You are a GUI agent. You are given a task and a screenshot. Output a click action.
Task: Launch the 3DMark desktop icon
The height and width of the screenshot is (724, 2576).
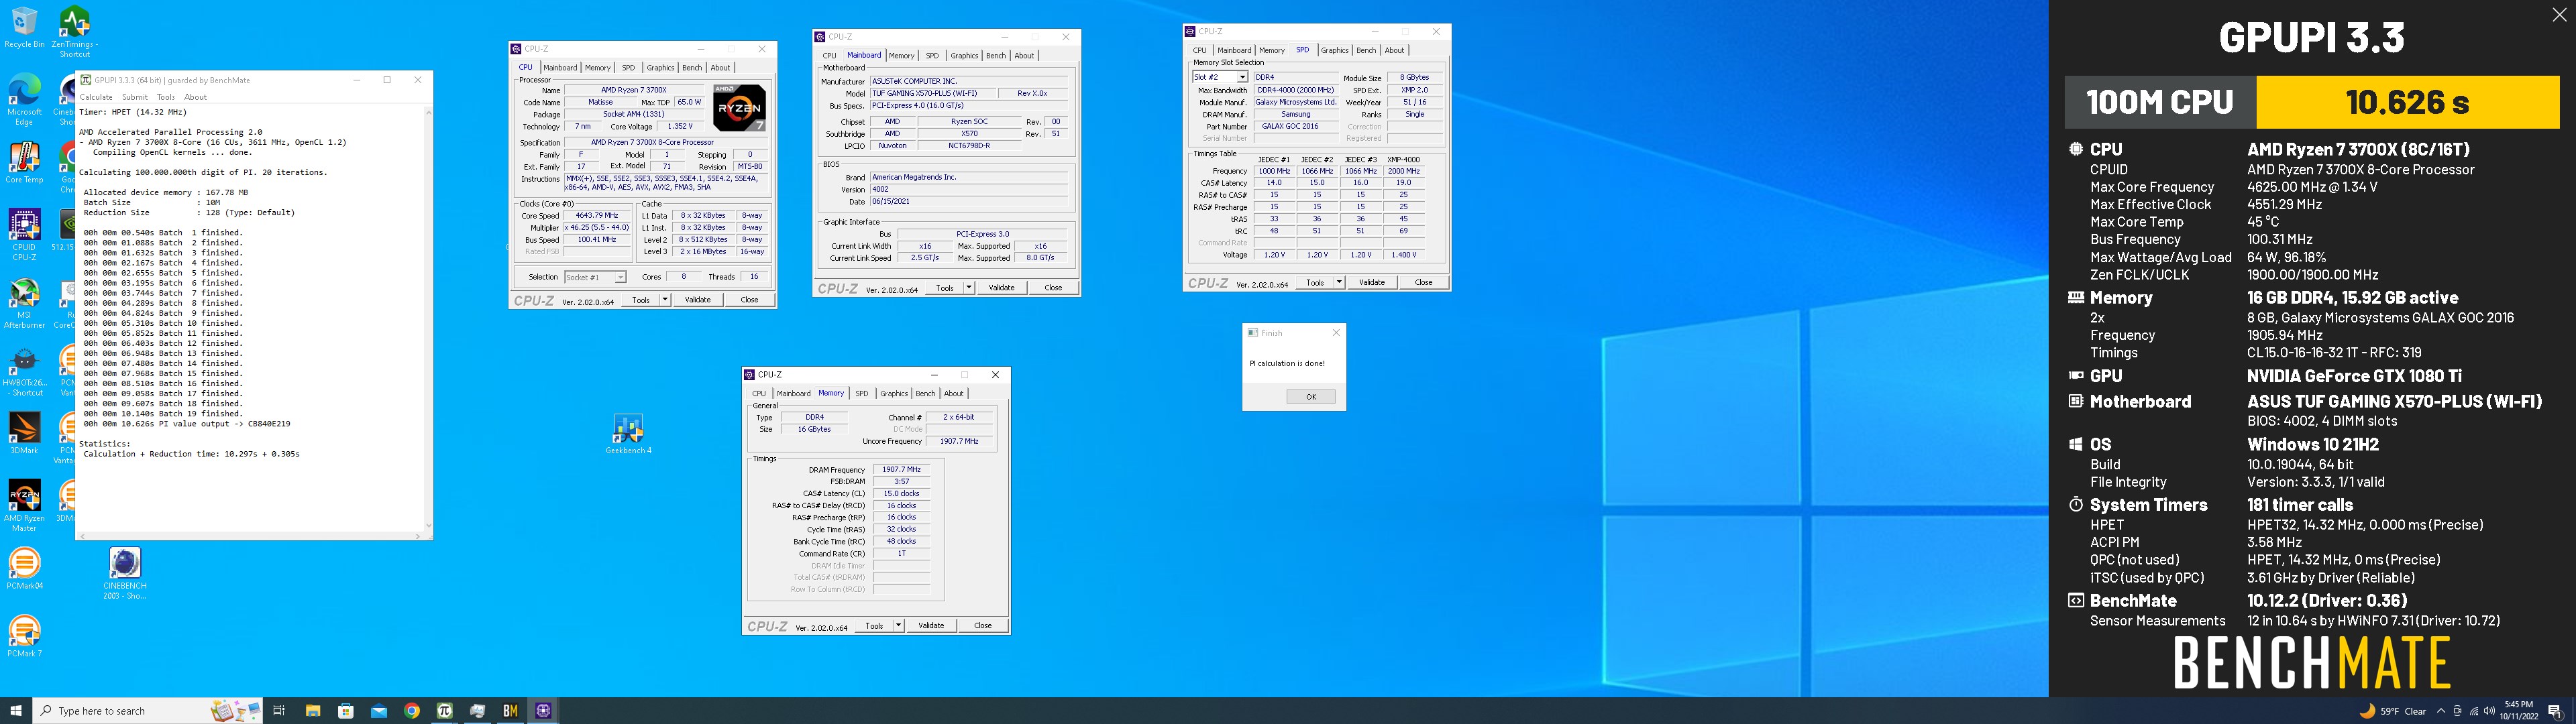24,434
